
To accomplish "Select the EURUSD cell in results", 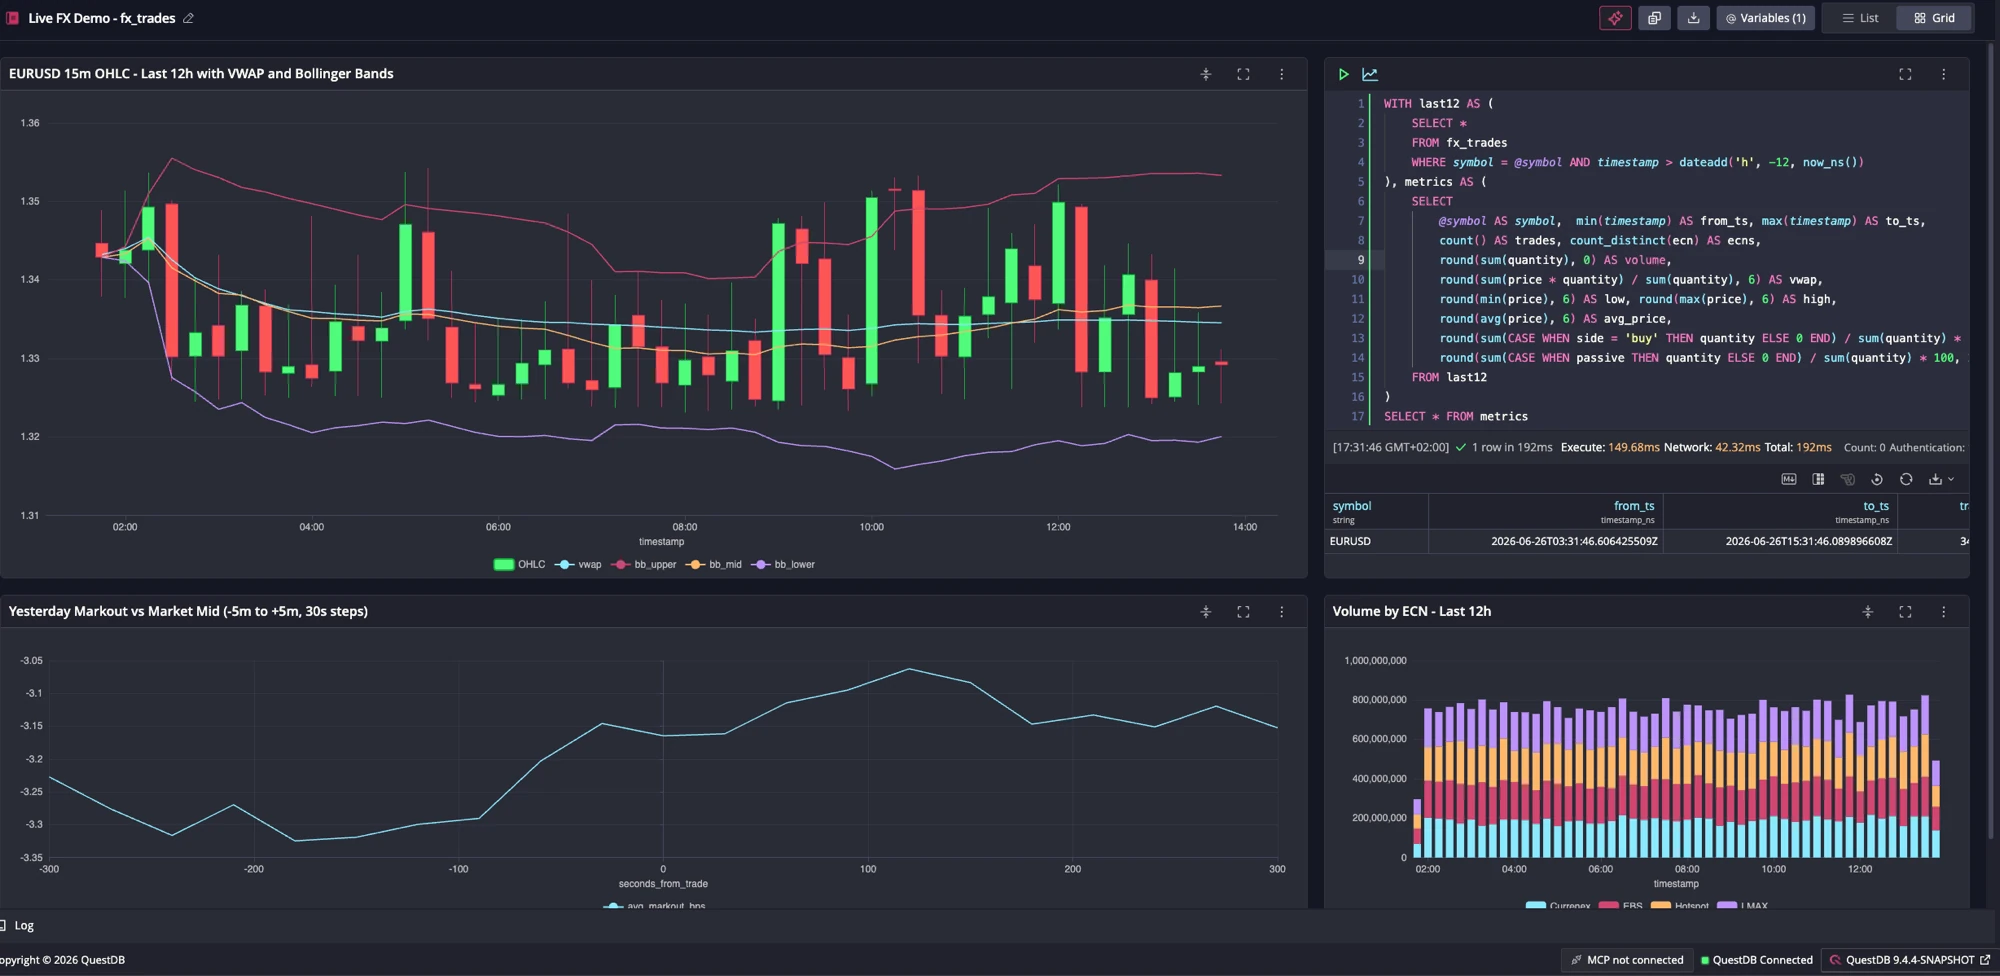I will tap(1376, 541).
